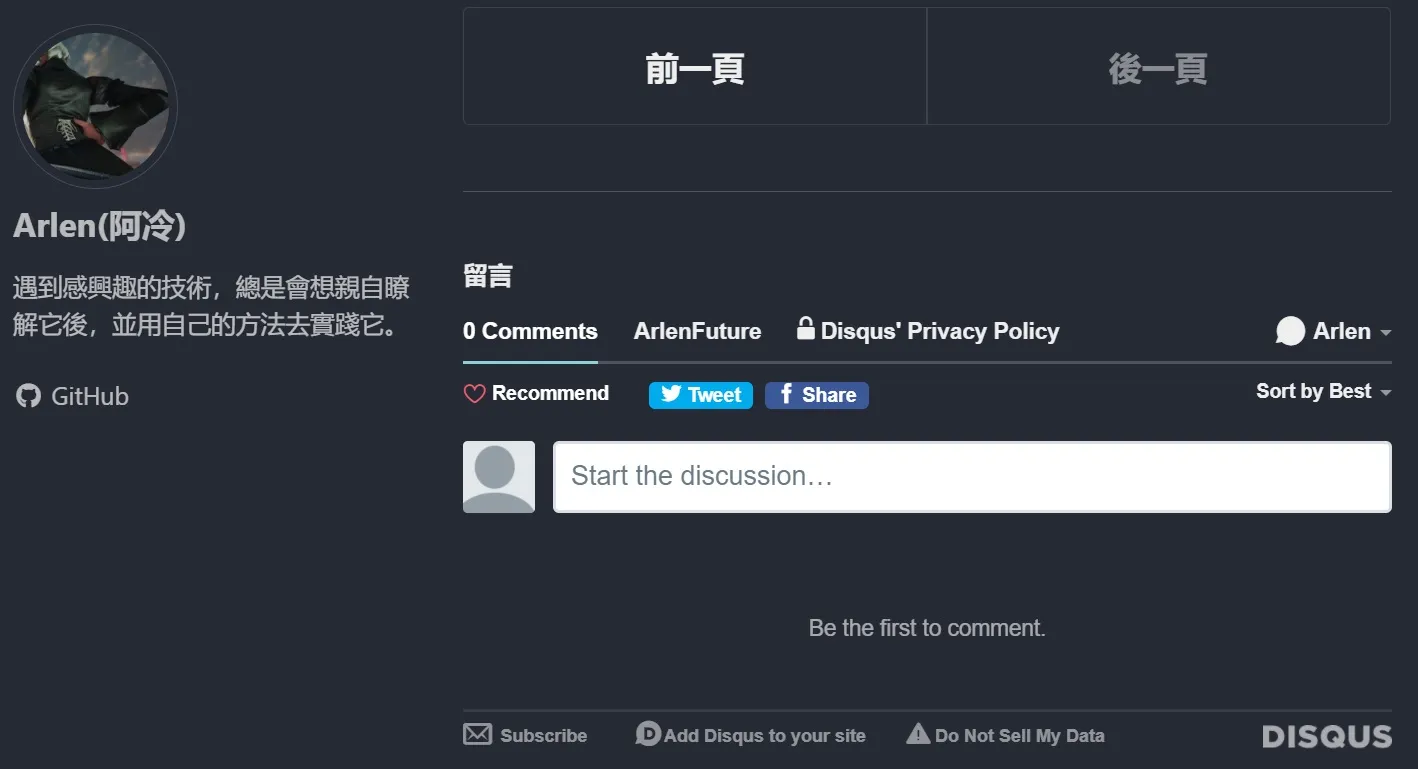Click the Arlen speech bubble avatar icon

[1290, 331]
